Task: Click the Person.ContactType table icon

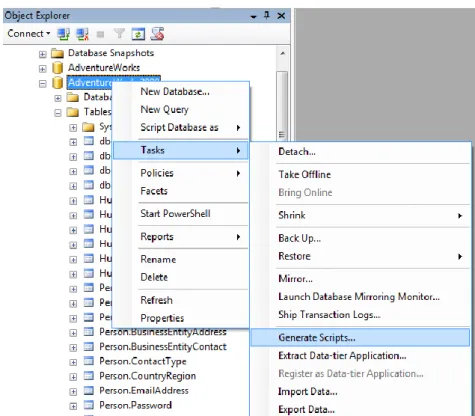Action: pos(88,361)
